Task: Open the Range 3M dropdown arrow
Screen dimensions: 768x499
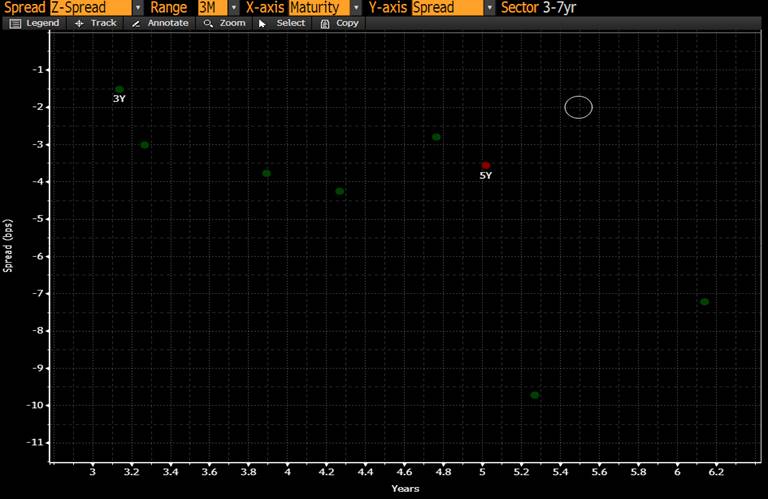Action: pyautogui.click(x=234, y=7)
